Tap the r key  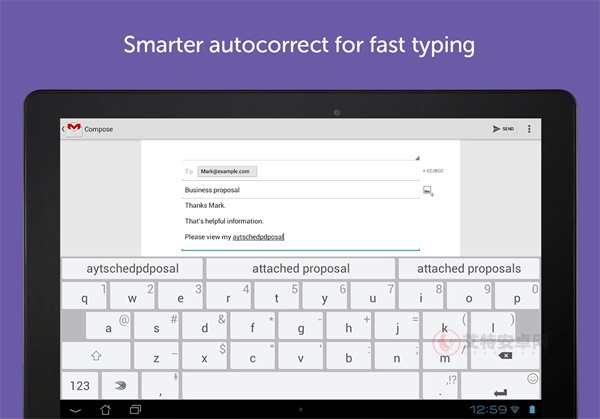228,296
